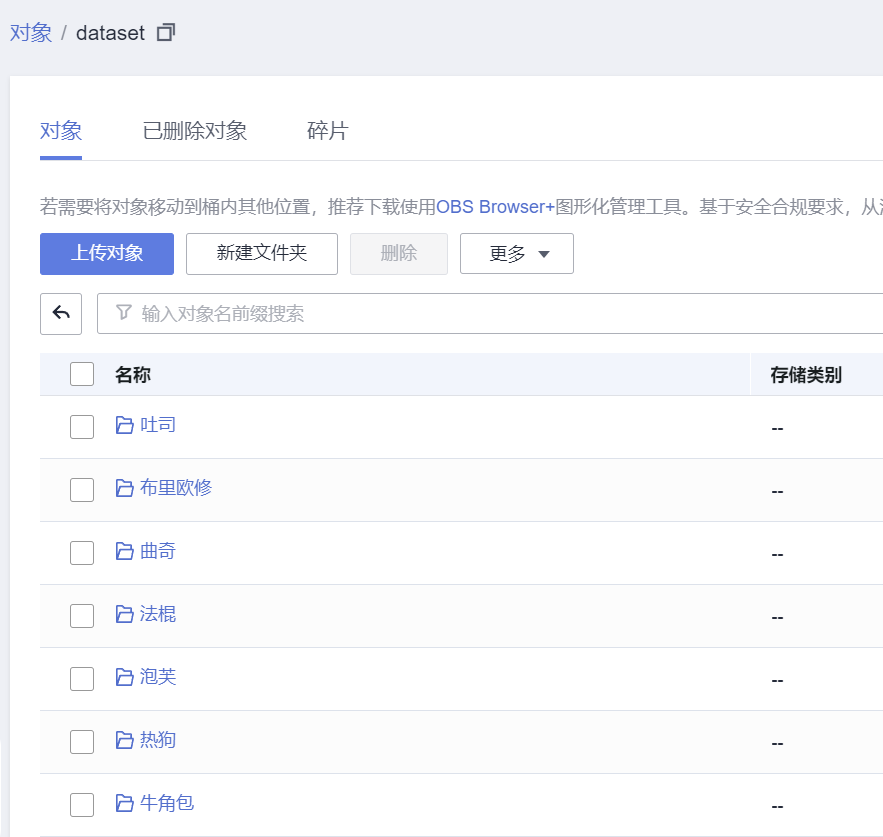Switch to the 已删除对象 tab
The image size is (883, 837).
195,131
